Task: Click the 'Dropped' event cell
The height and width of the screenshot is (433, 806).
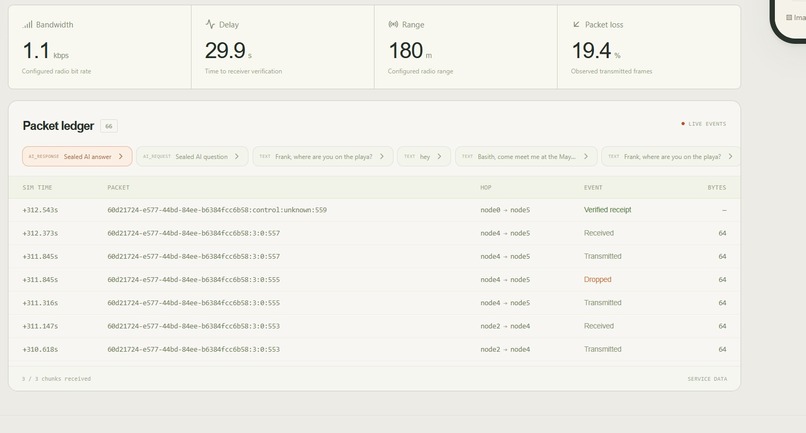Action: pos(597,279)
